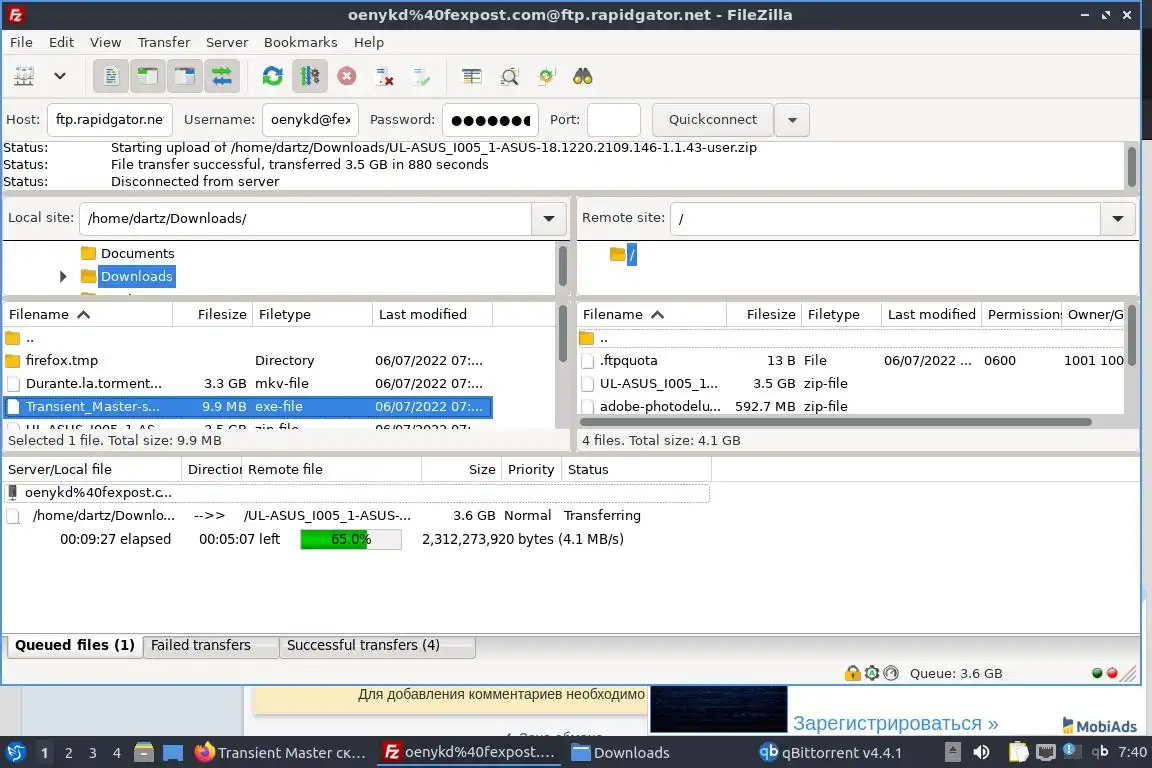Click the 65.0% transfer progress bar
Viewport: 1152px width, 768px height.
(x=350, y=539)
